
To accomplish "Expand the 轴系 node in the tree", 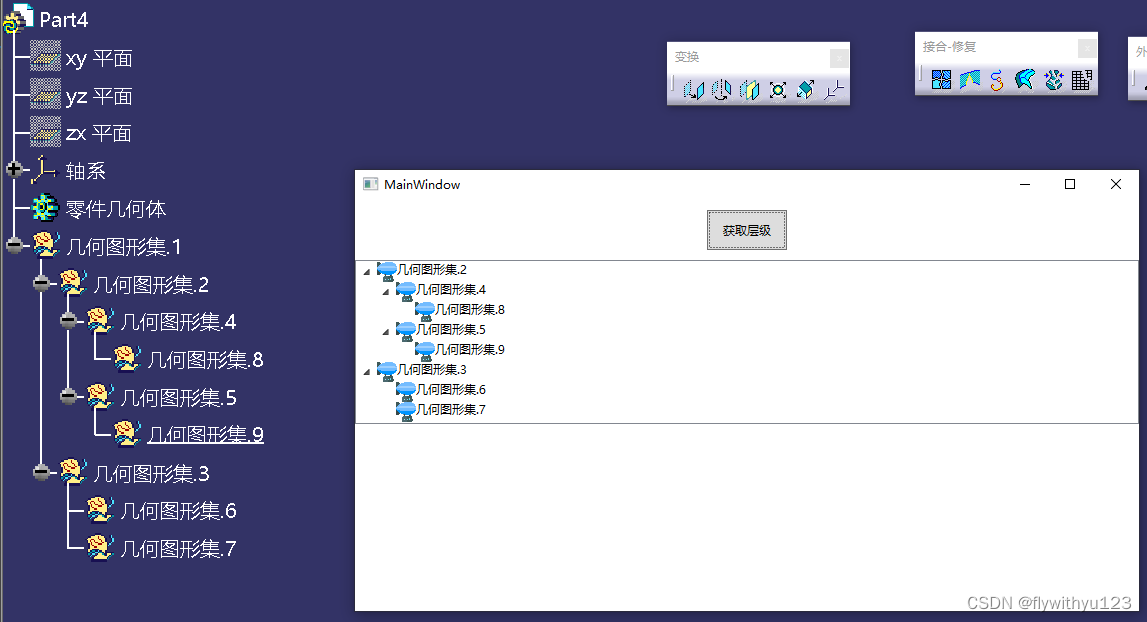I will click(14, 170).
